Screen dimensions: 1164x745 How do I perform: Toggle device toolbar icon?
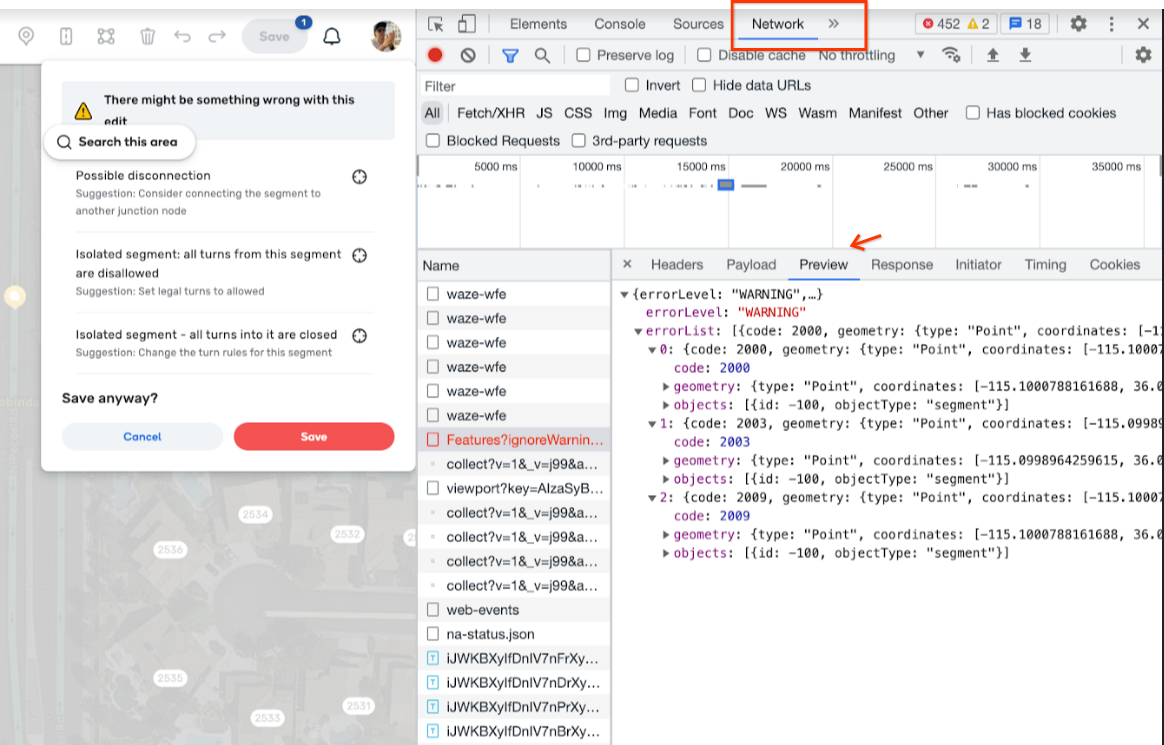point(467,24)
